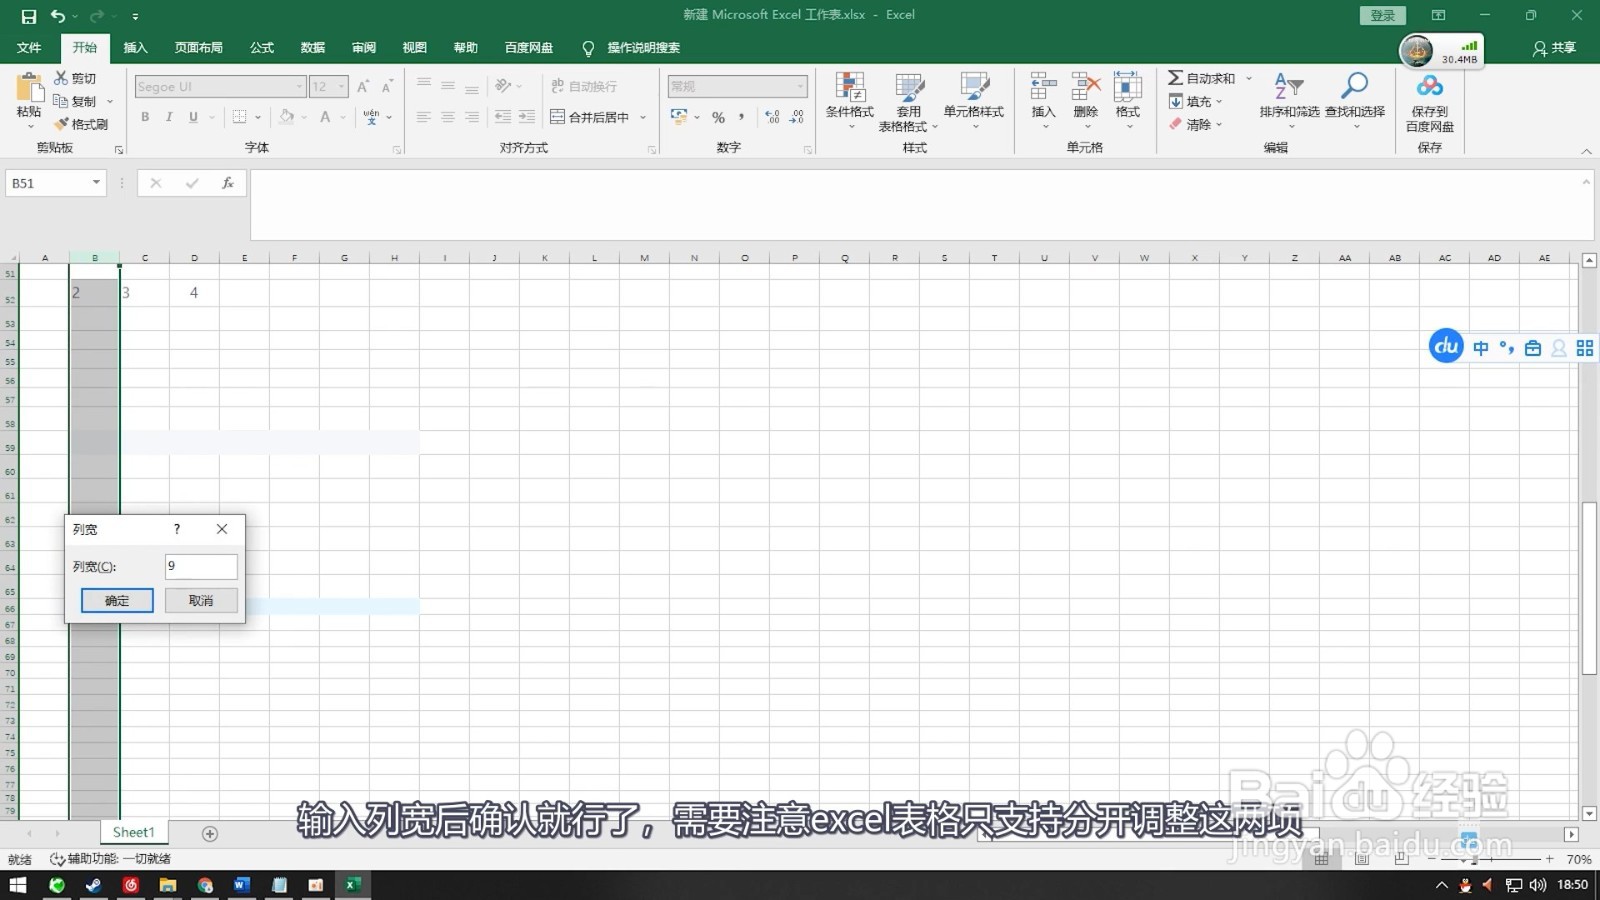The width and height of the screenshot is (1600, 900).
Task: Click the help question mark in dialog
Action: click(177, 529)
